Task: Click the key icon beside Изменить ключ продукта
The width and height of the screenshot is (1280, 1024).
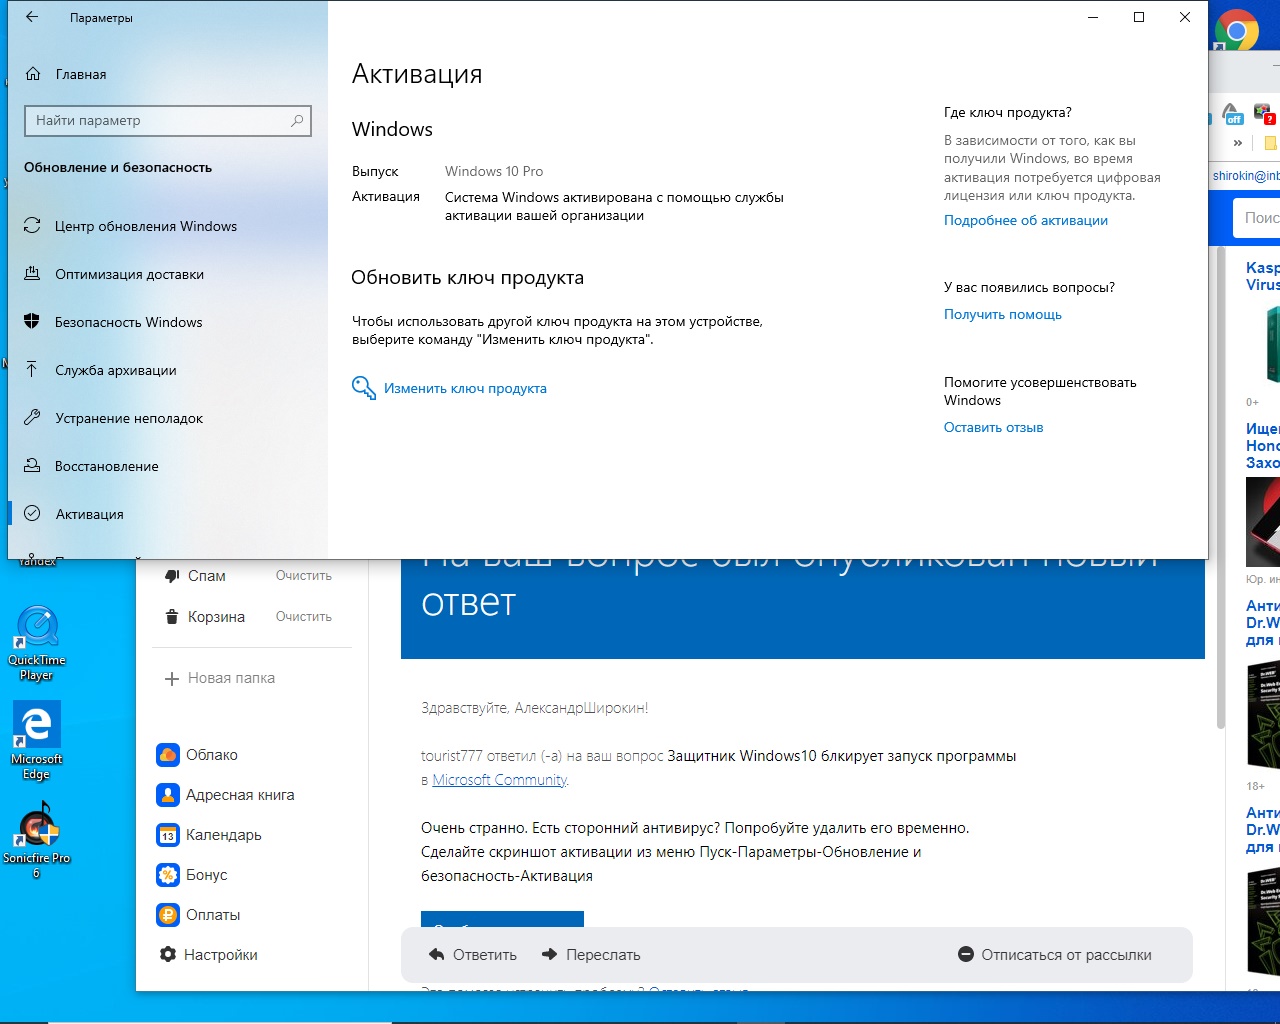Action: click(x=364, y=388)
